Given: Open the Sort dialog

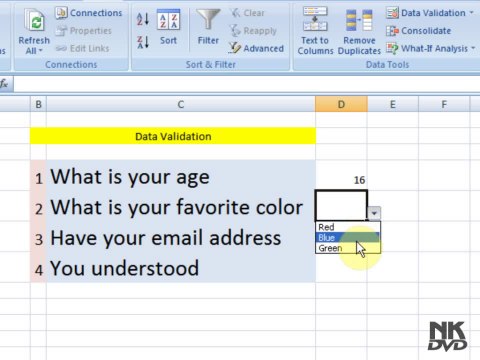Looking at the screenshot, I should pyautogui.click(x=168, y=27).
